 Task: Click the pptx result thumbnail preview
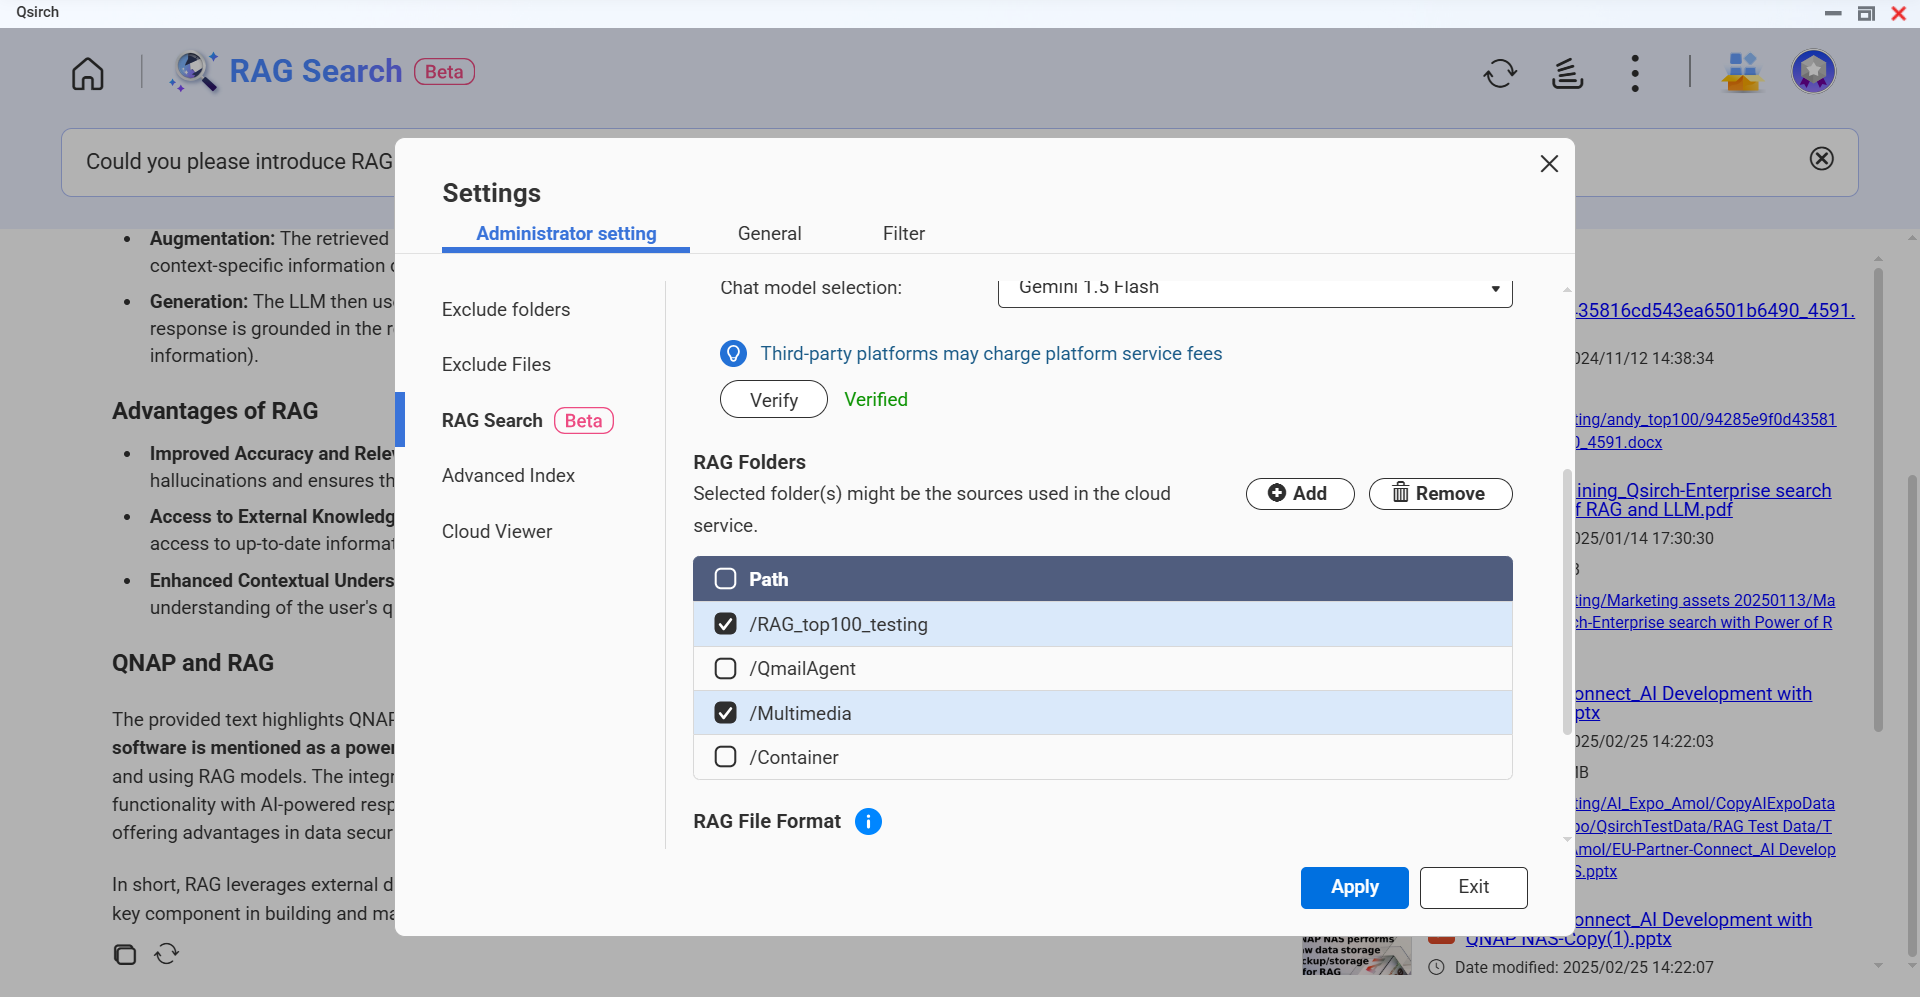(1356, 955)
